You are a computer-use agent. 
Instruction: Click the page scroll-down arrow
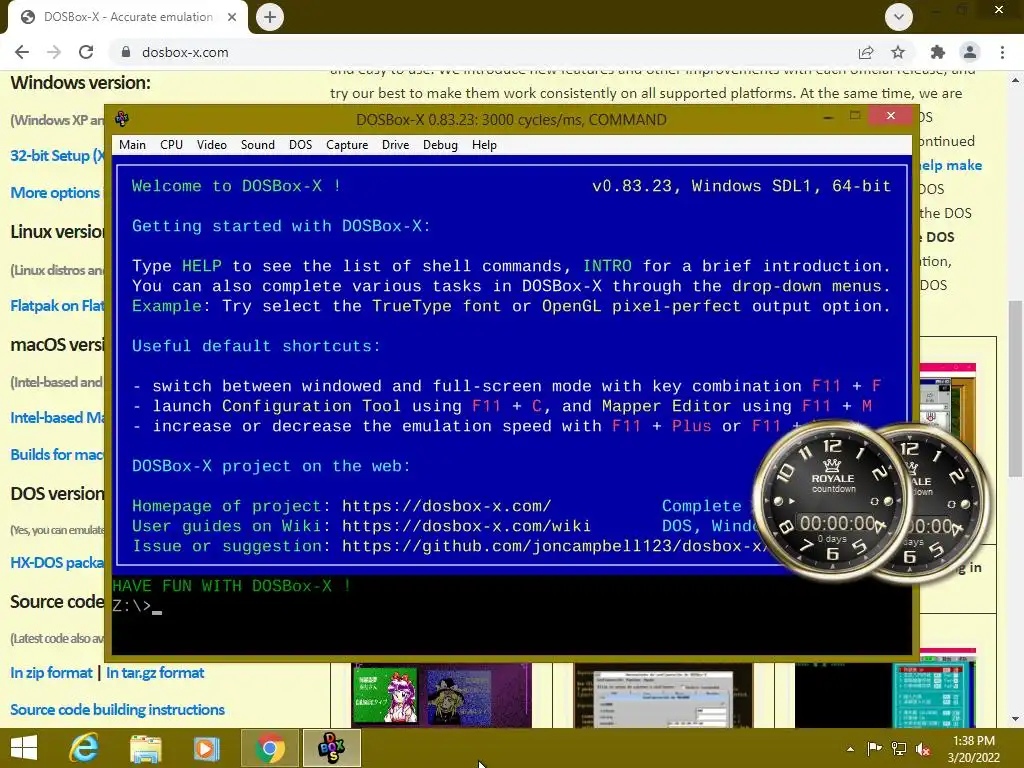pos(1015,719)
